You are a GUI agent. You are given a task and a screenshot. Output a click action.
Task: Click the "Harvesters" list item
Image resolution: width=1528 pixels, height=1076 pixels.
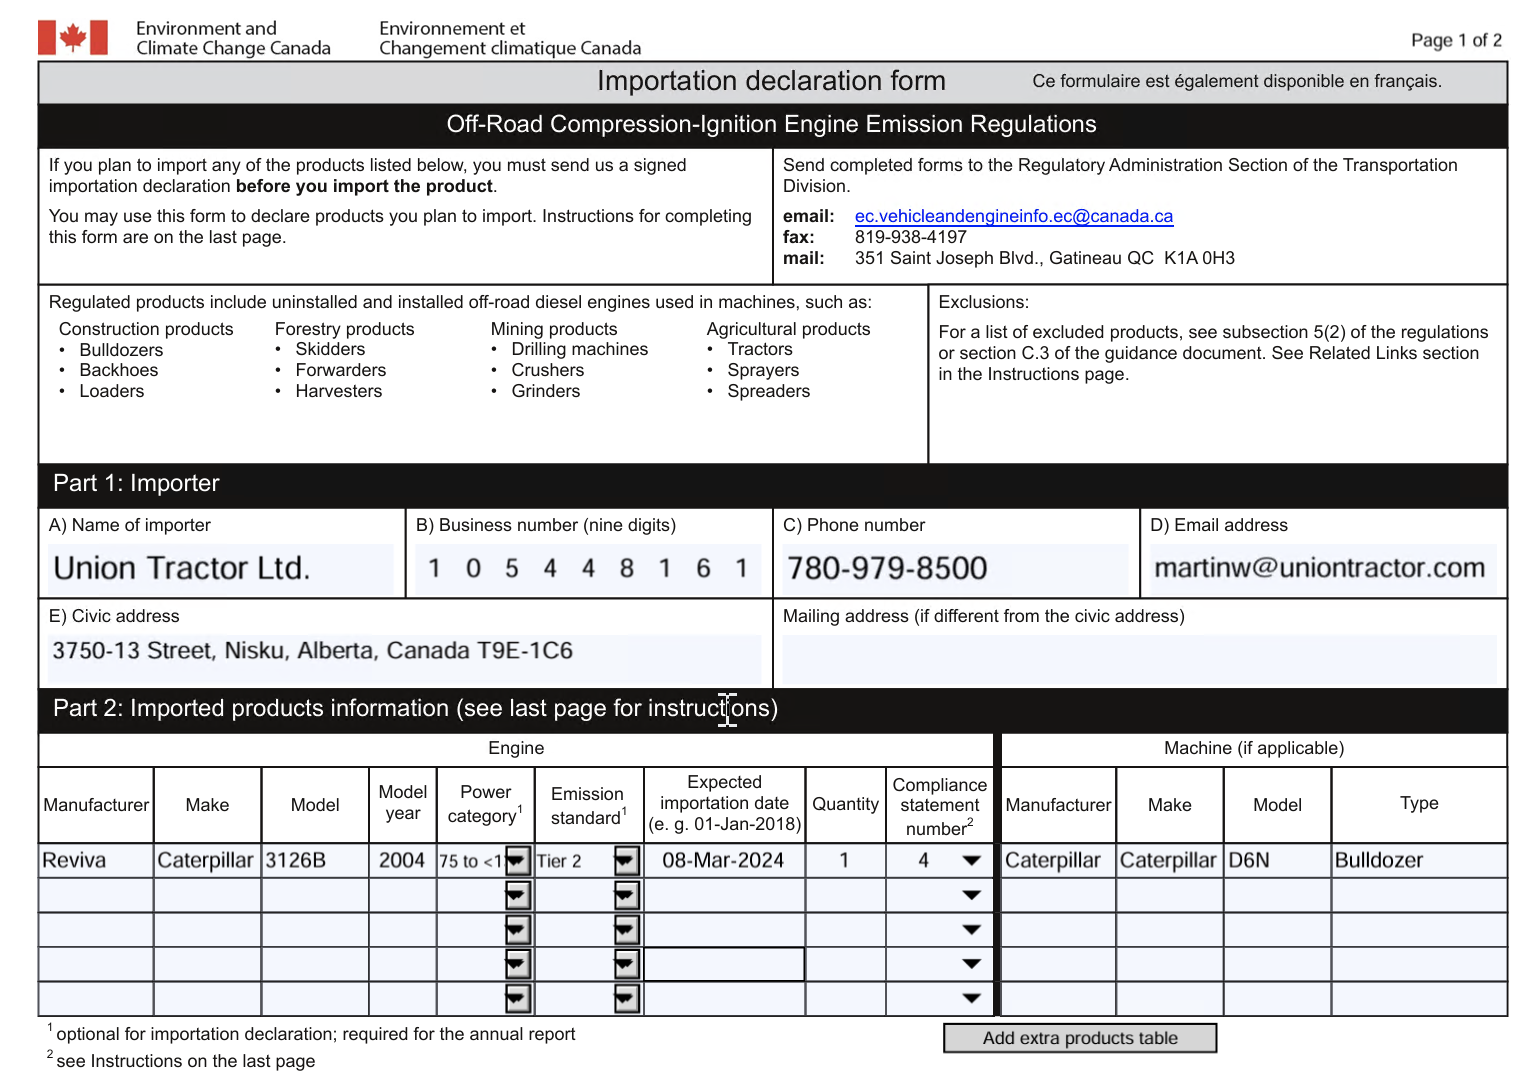click(338, 391)
